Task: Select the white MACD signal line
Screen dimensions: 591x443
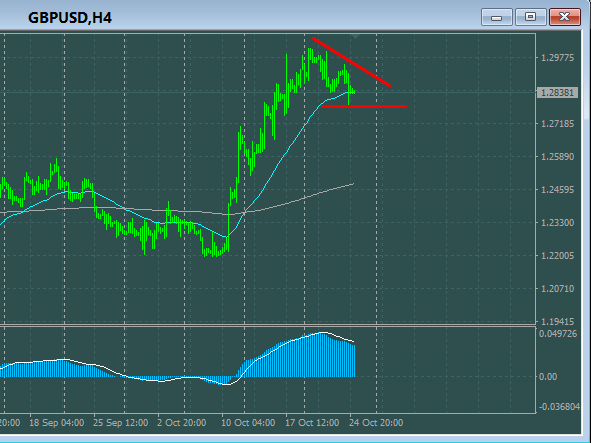Action: (264, 353)
